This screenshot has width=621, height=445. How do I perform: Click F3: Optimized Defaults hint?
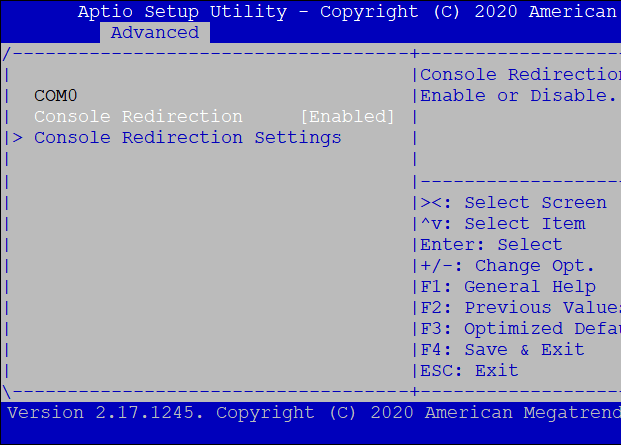click(518, 329)
